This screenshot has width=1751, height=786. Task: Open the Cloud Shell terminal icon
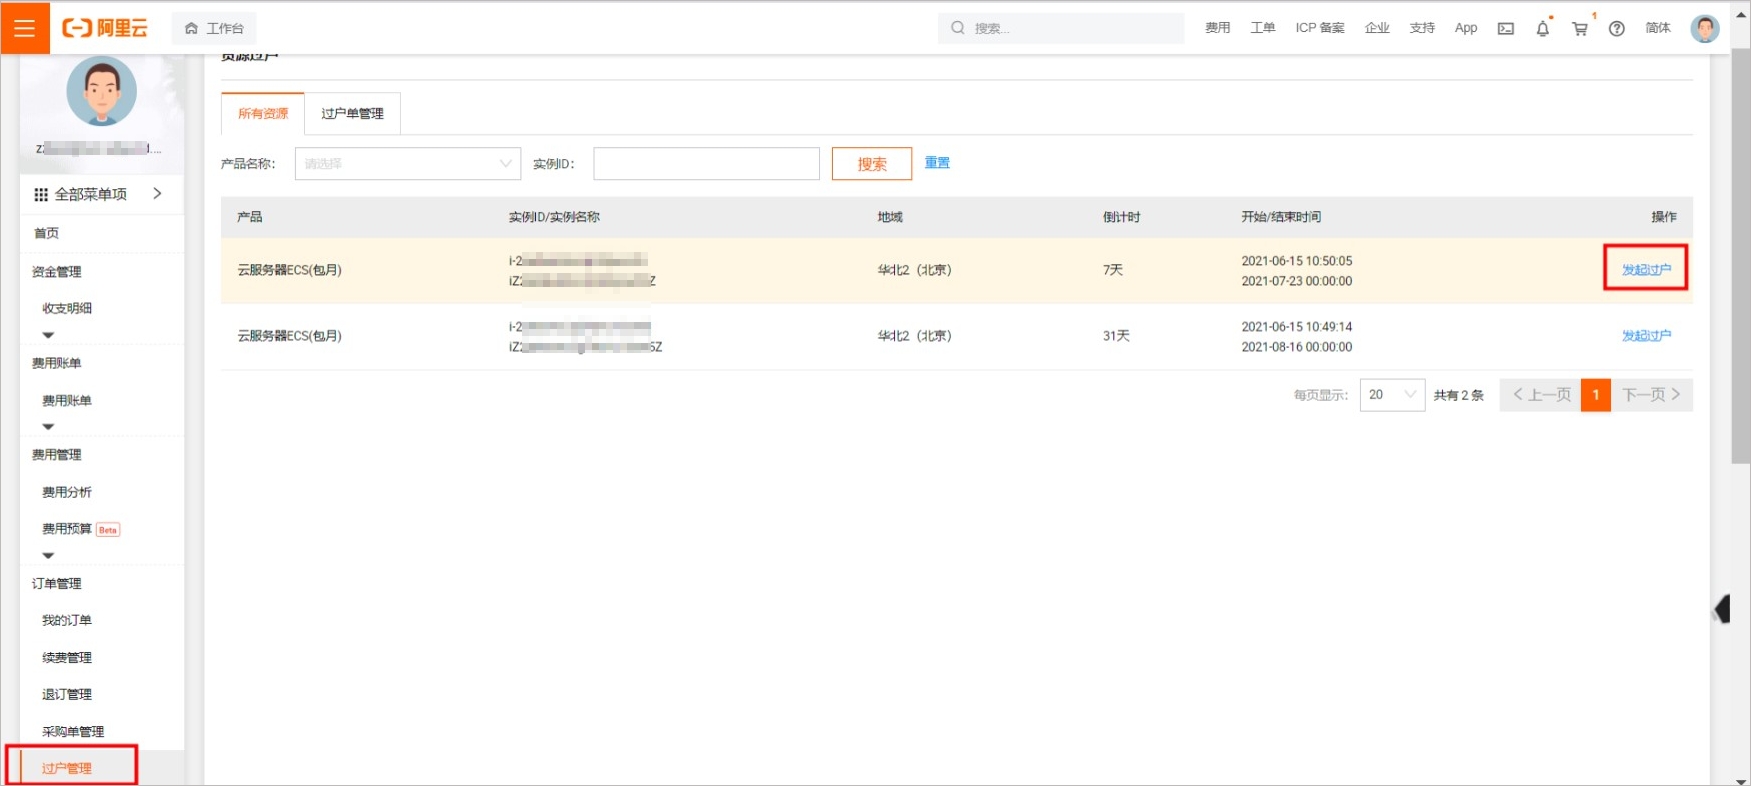coord(1505,29)
